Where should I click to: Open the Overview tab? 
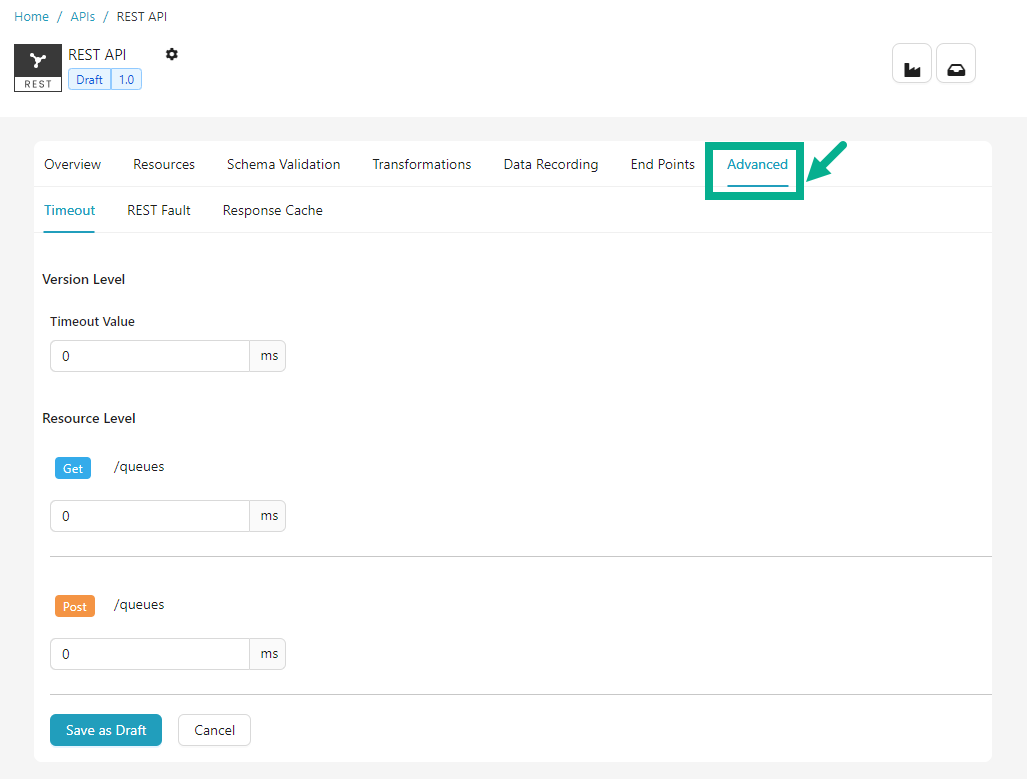(72, 164)
